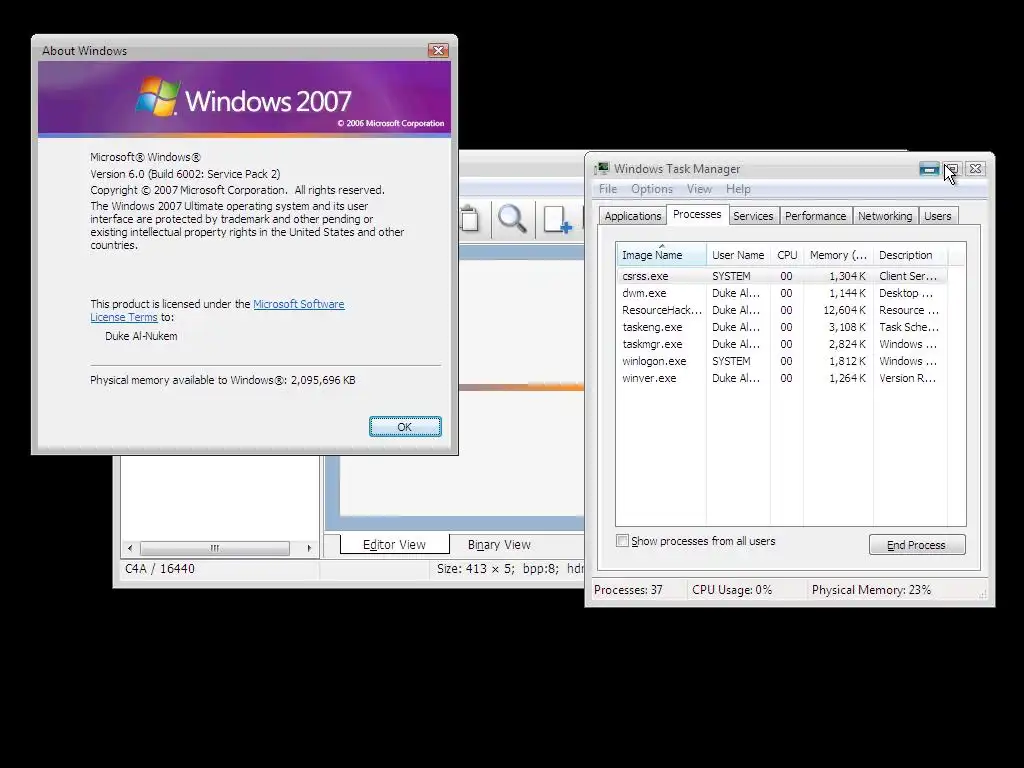Sort processes by Description column
This screenshot has width=1024, height=768.
coord(910,255)
